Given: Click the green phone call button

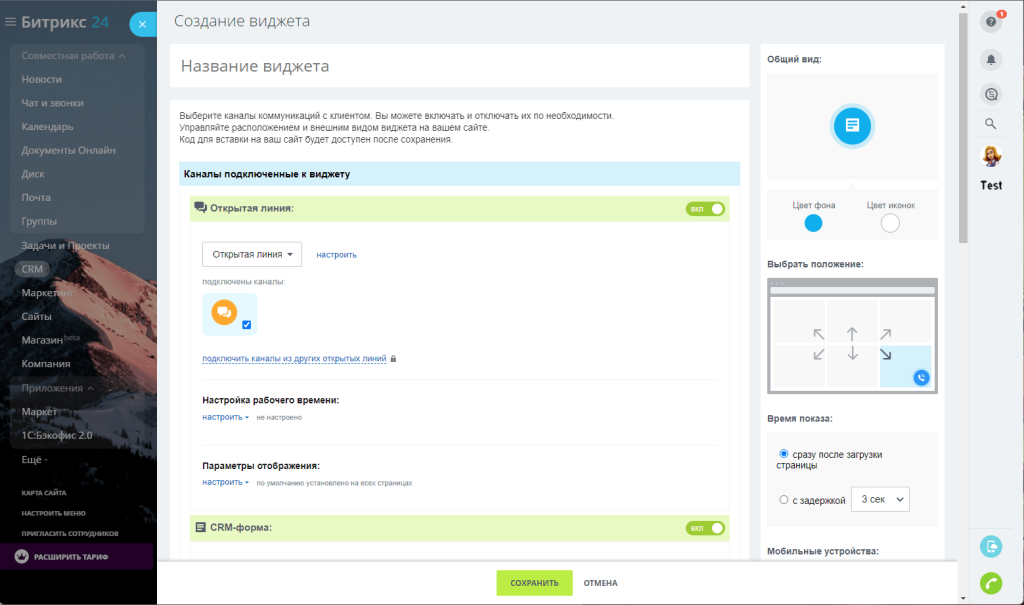Looking at the screenshot, I should (x=991, y=583).
